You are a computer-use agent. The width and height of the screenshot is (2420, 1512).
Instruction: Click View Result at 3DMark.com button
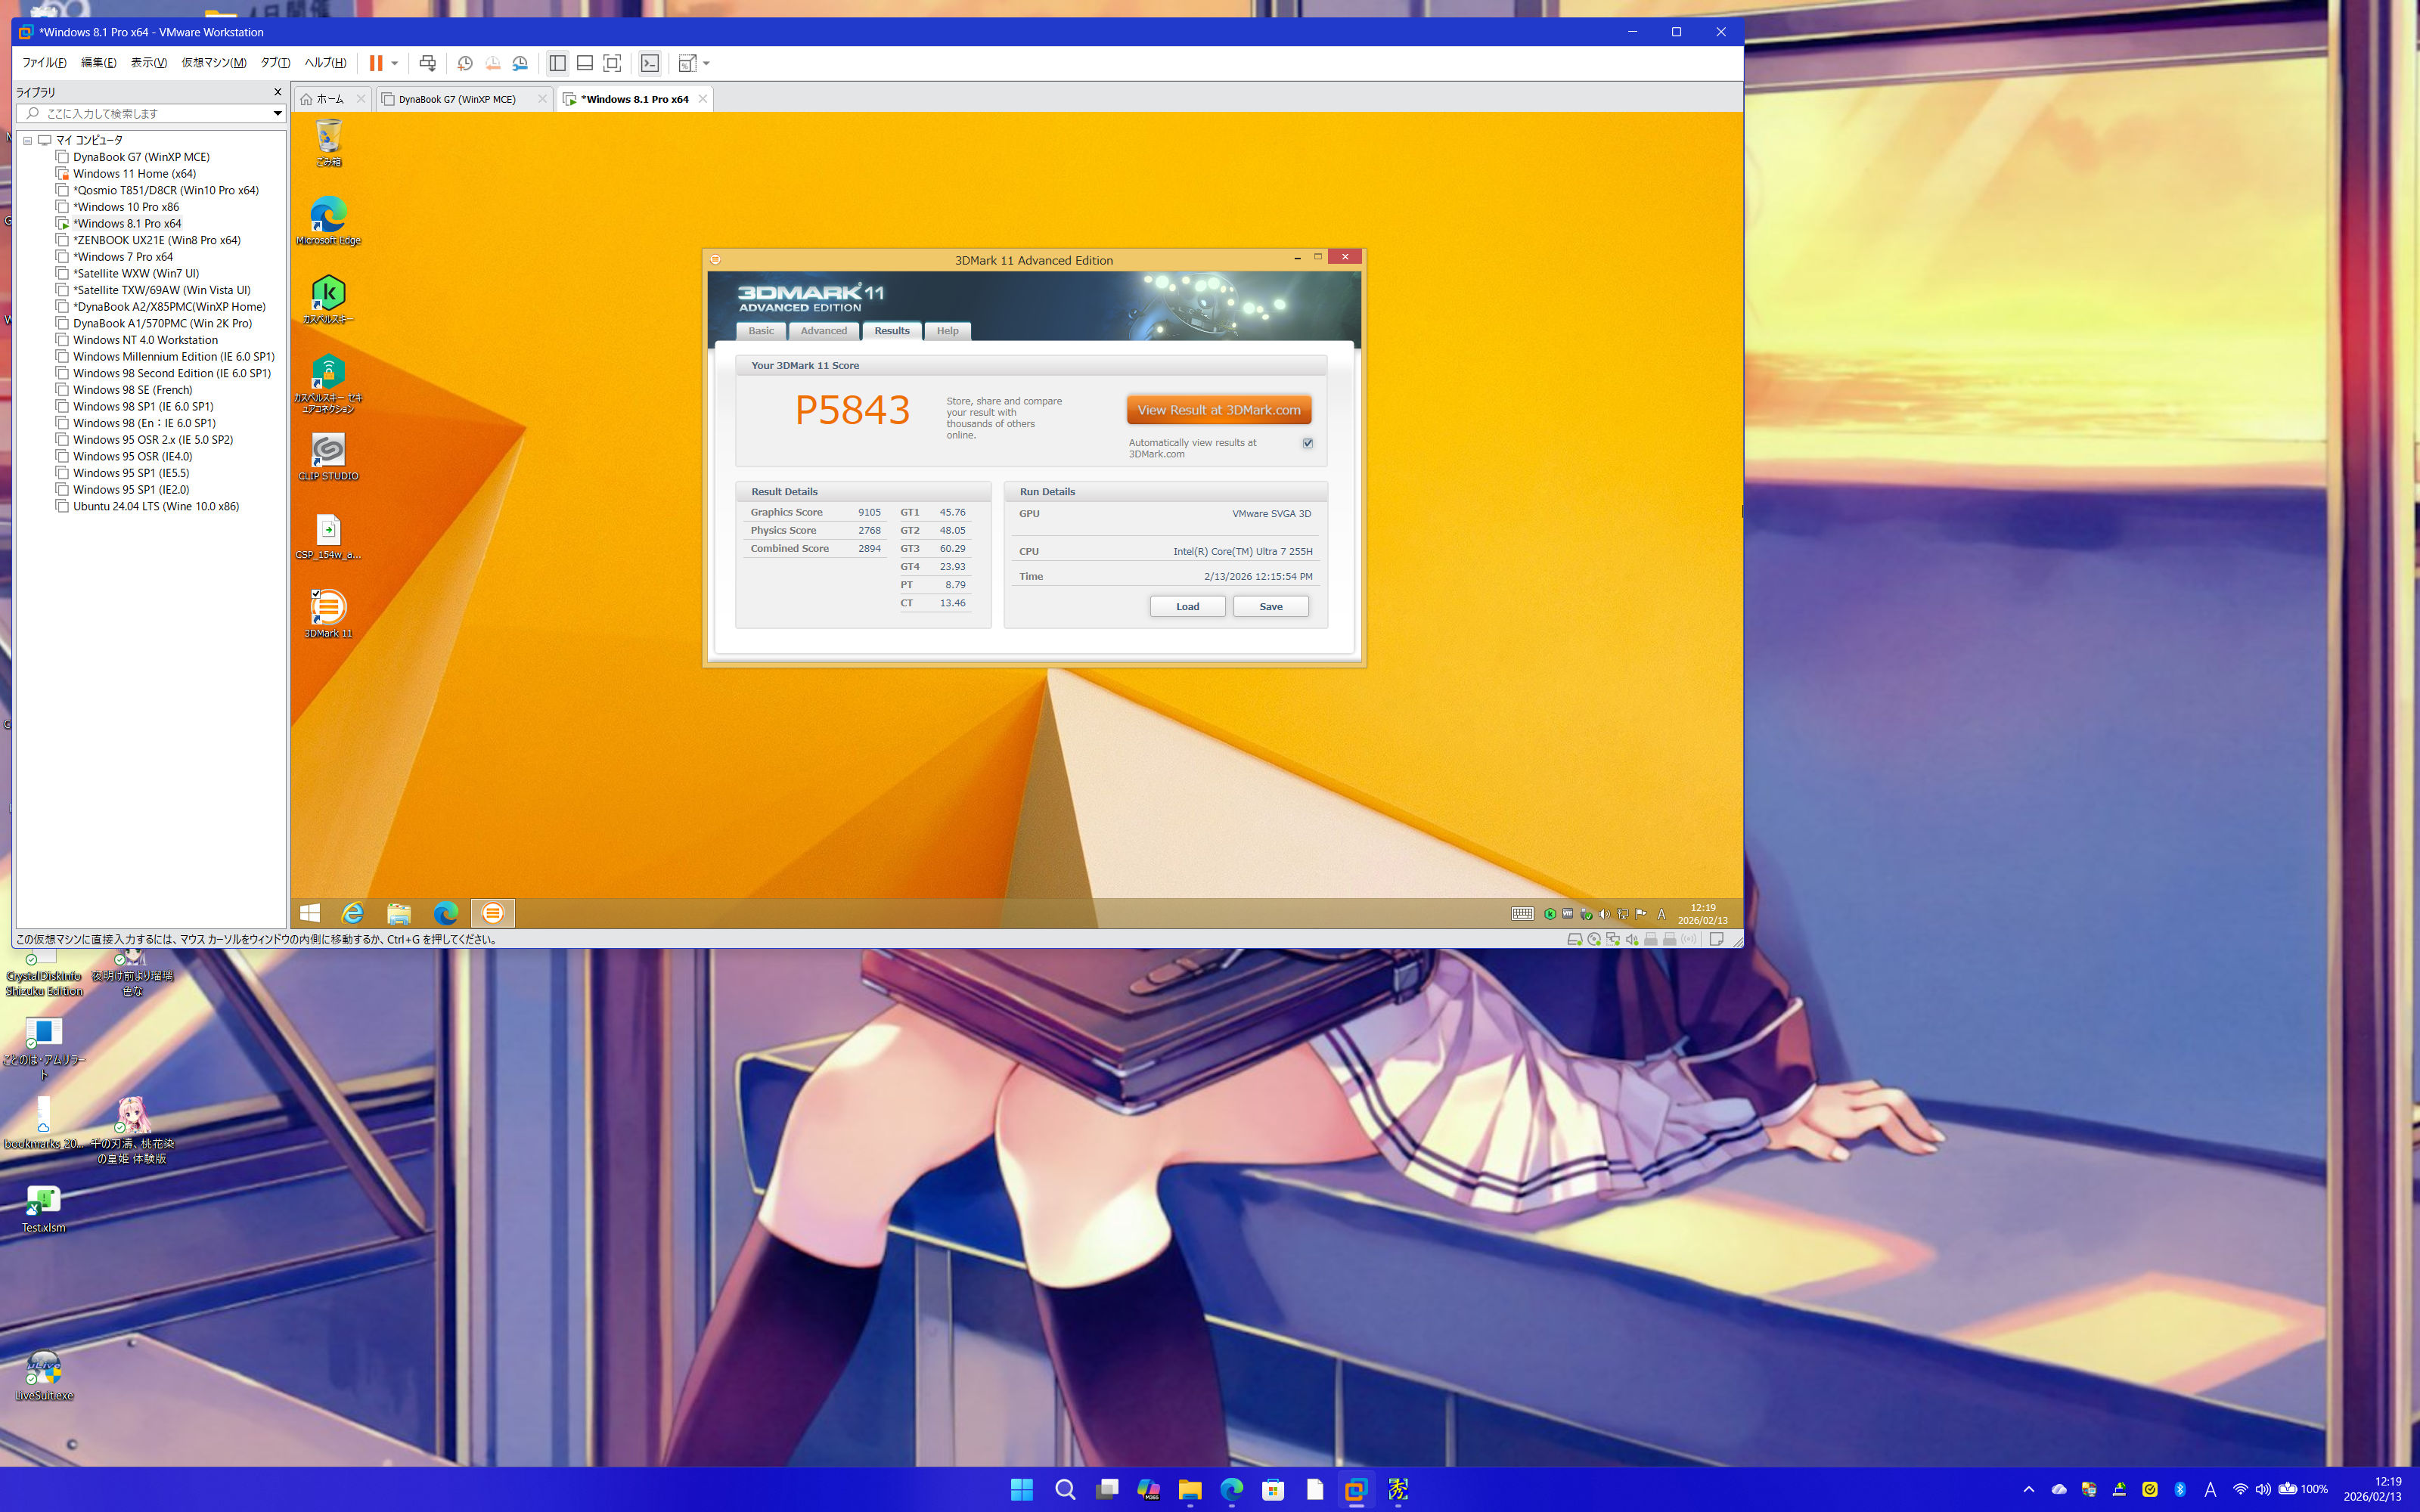pyautogui.click(x=1218, y=410)
